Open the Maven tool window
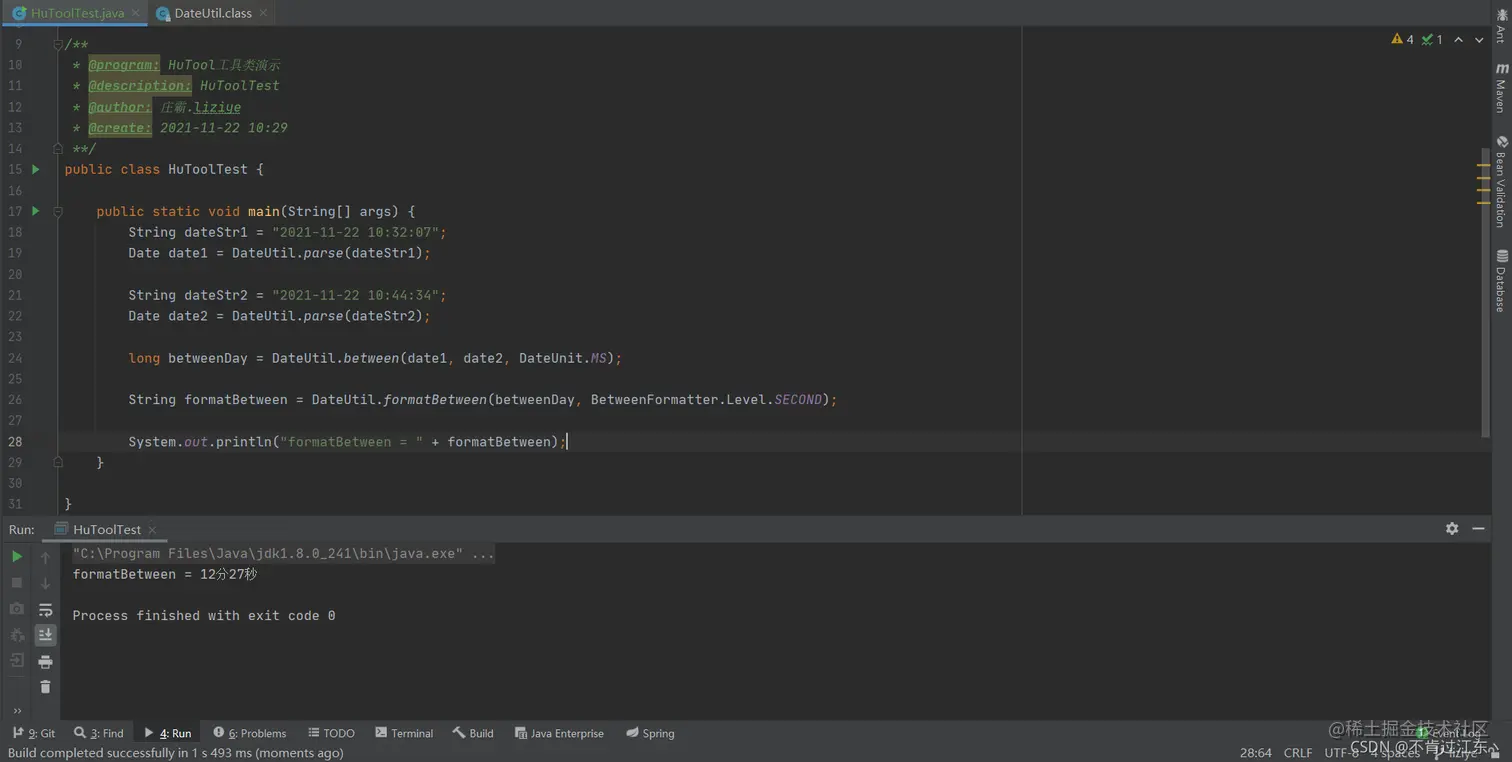This screenshot has height=762, width=1512. (1501, 87)
